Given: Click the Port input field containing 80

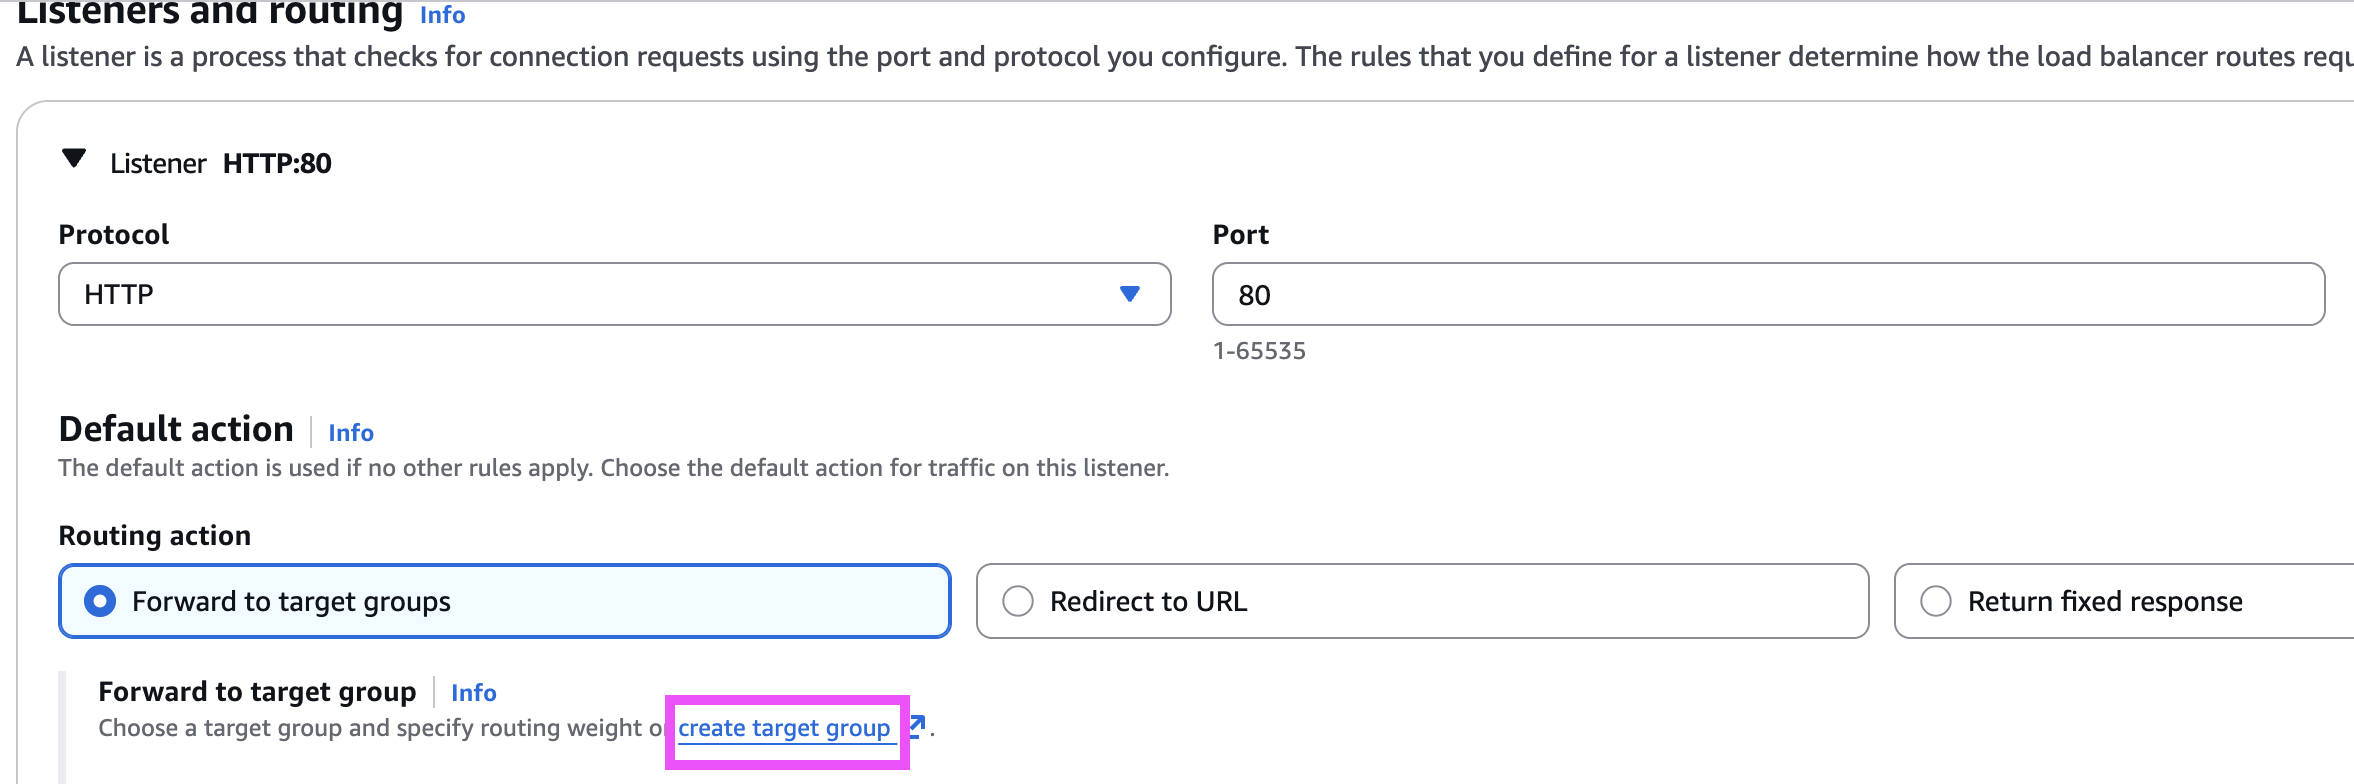Looking at the screenshot, I should [1767, 294].
